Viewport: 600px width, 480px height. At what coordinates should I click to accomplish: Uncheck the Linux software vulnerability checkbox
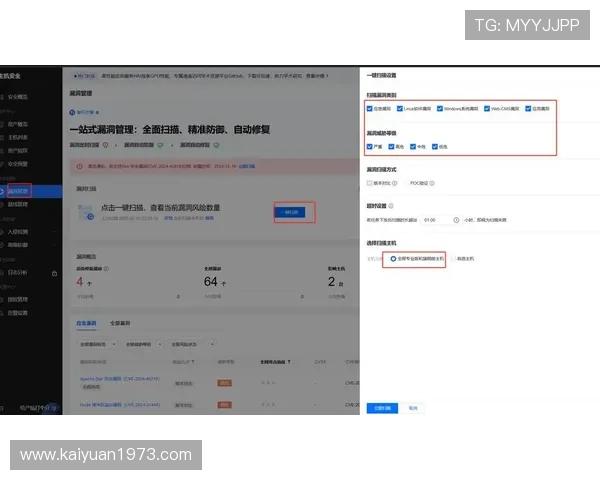(x=399, y=109)
